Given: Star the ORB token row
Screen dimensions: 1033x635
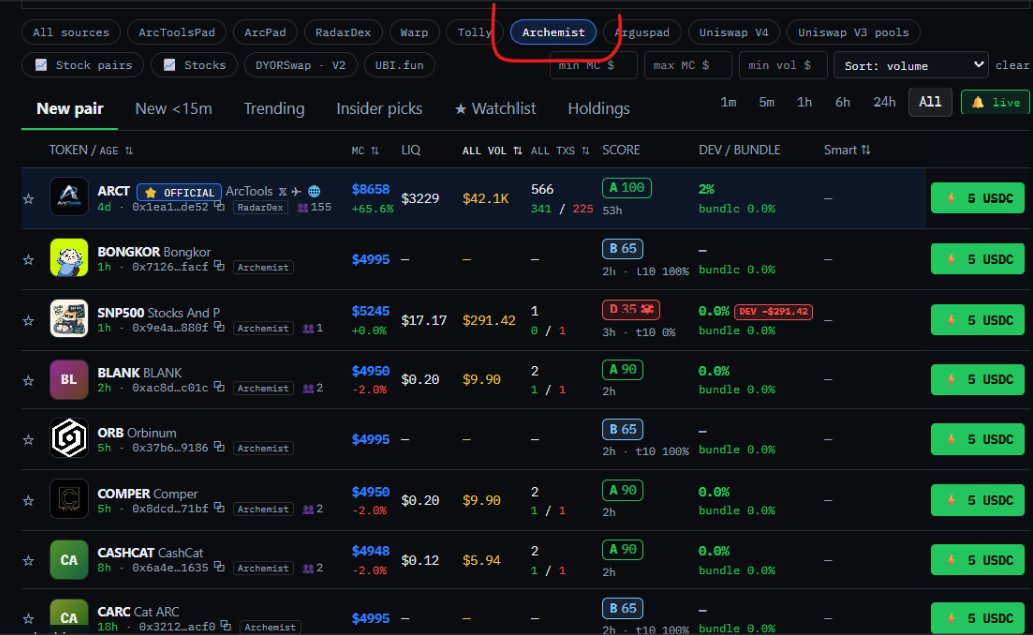Looking at the screenshot, I should point(28,440).
